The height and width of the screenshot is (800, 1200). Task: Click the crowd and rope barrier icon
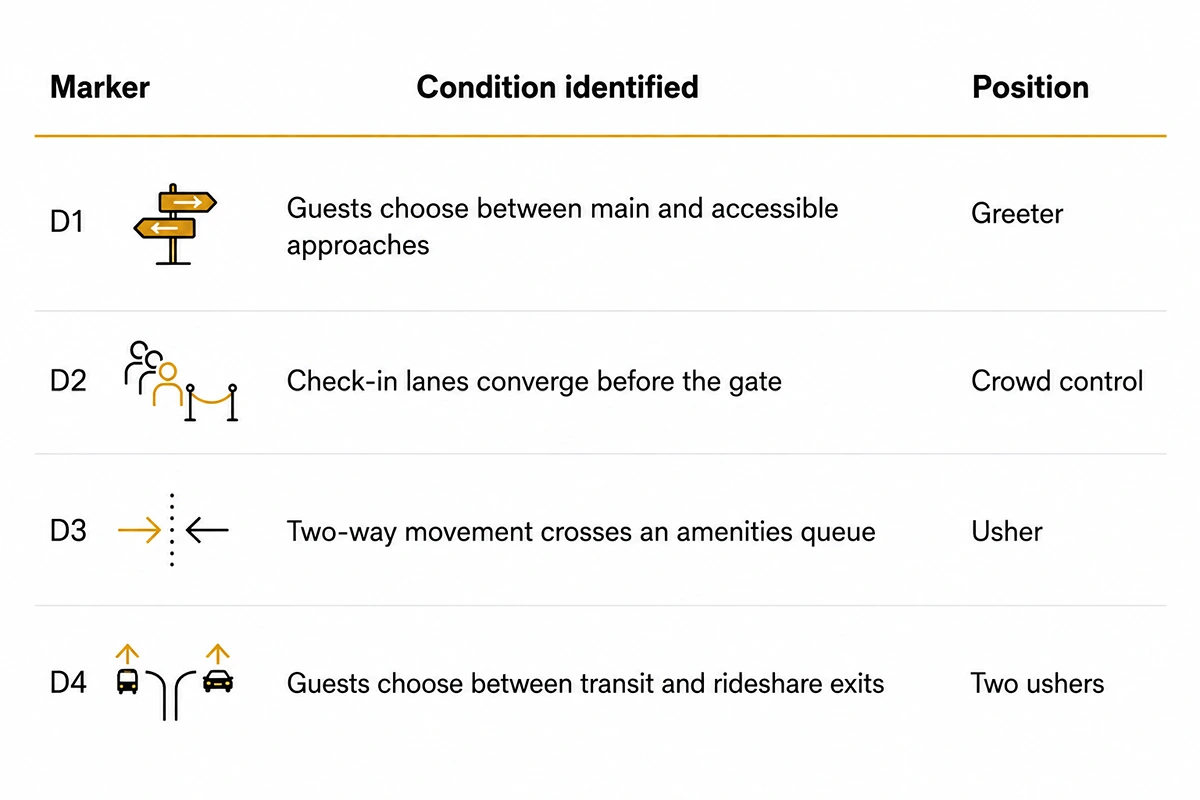tap(182, 381)
